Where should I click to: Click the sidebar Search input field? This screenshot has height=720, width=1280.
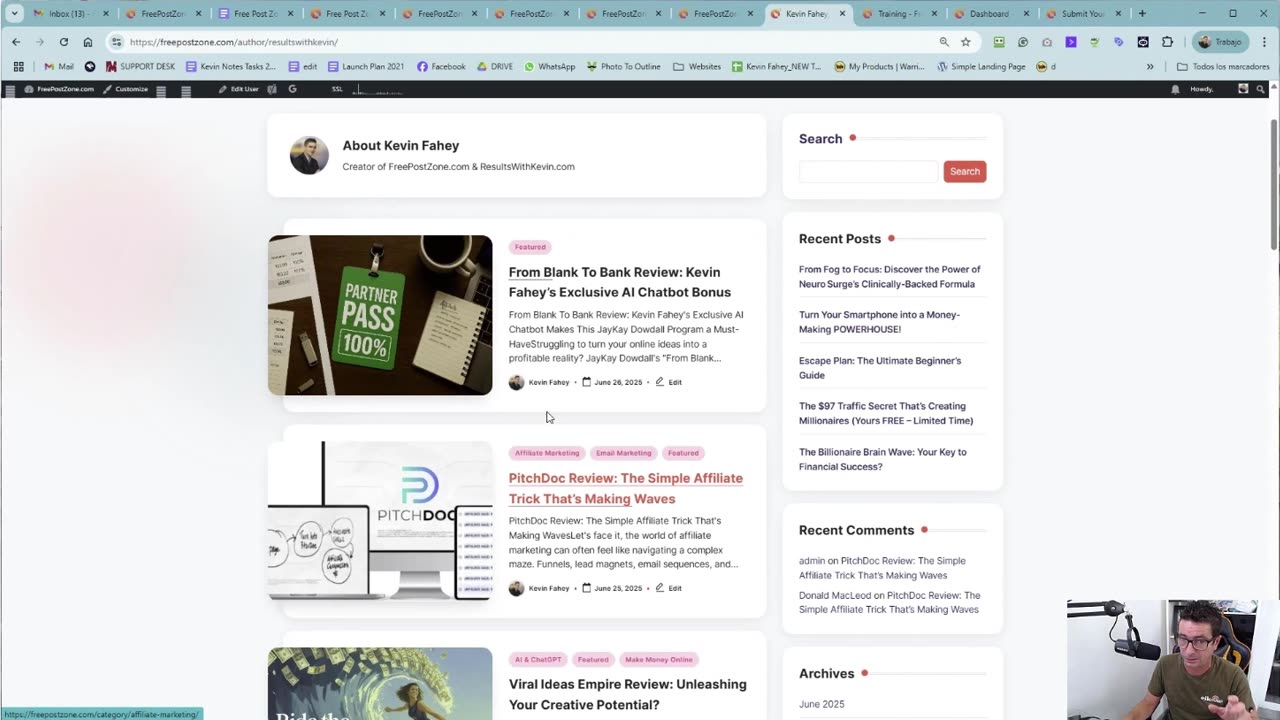tap(868, 171)
